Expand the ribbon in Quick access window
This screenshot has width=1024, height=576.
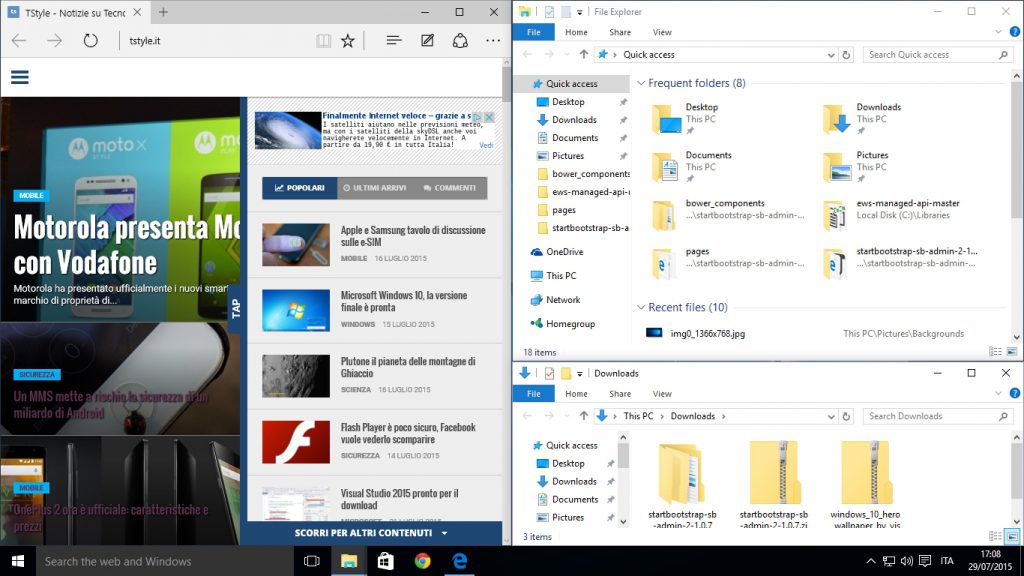coord(998,31)
